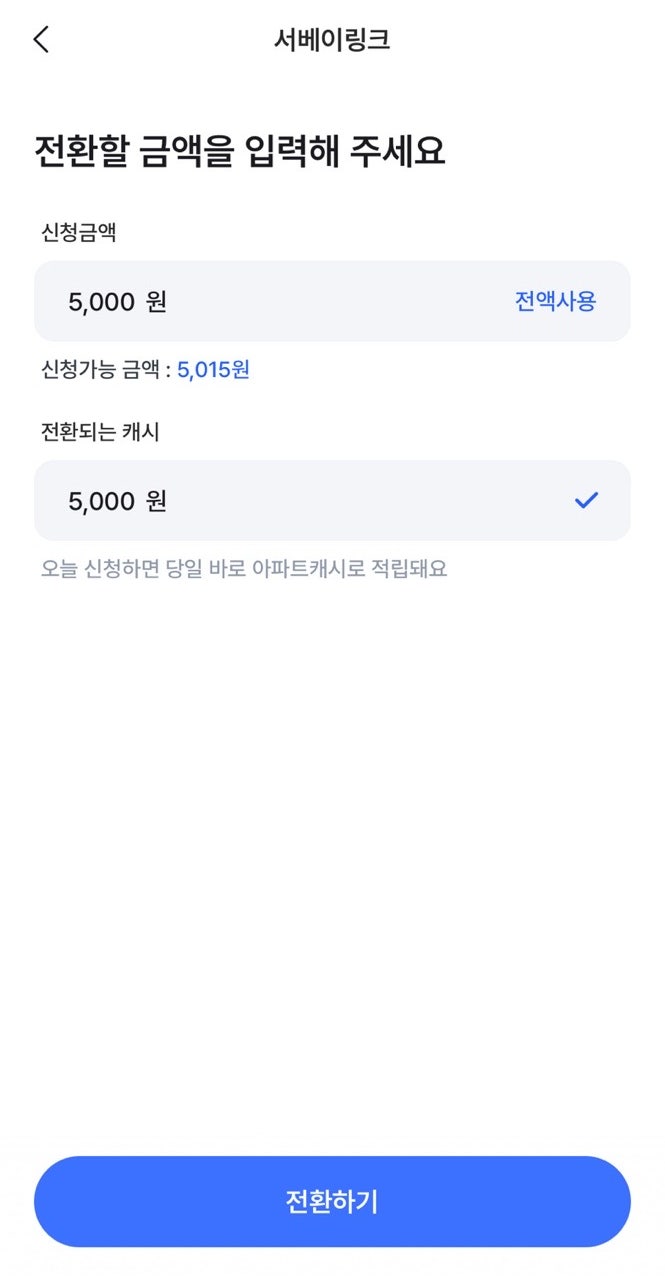Screen dimensions: 665x1279
Task: Click the 원 unit in 신청금액 field
Action: click(156, 301)
